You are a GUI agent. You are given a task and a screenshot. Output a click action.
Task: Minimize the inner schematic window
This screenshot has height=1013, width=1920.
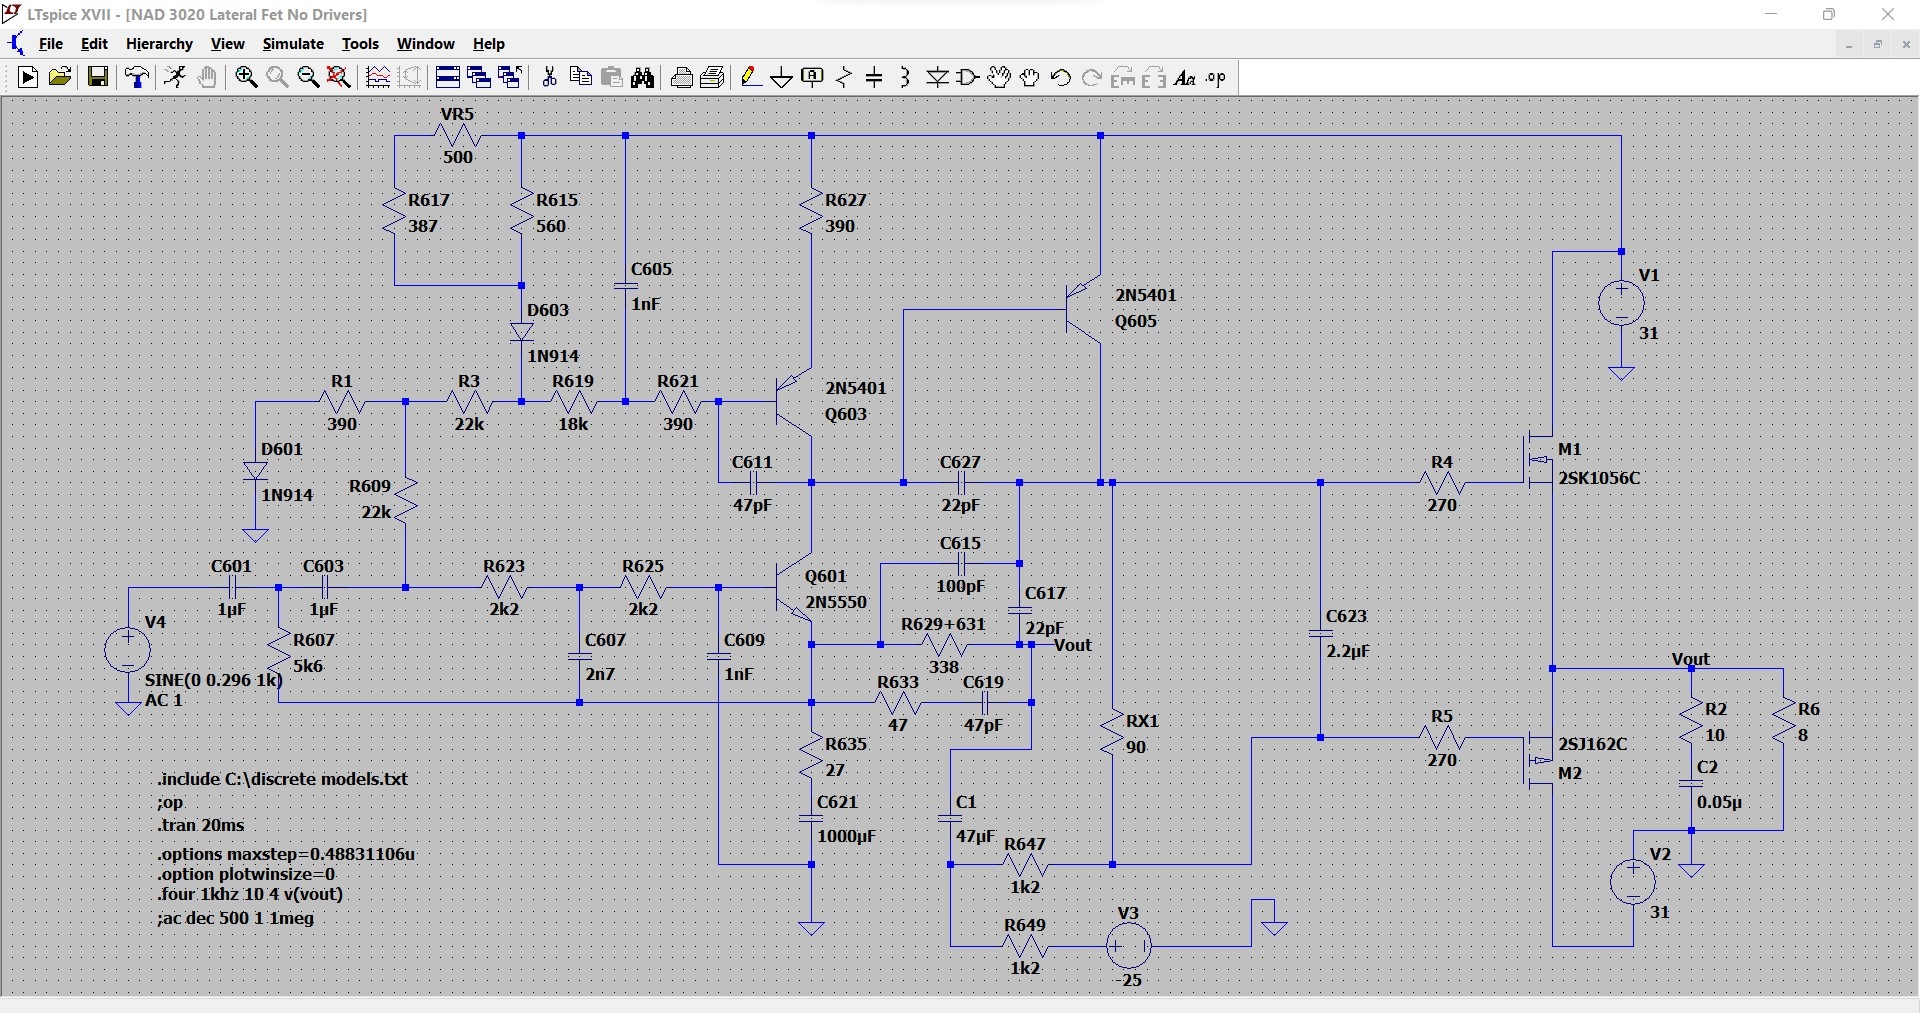pos(1849,45)
